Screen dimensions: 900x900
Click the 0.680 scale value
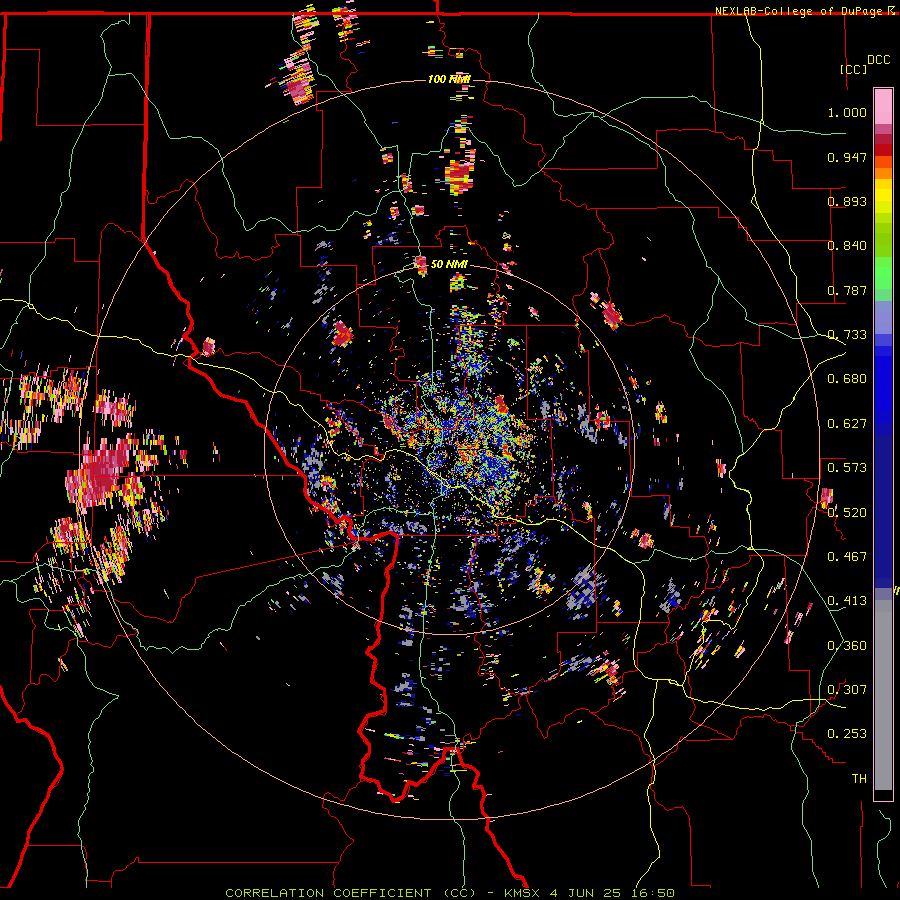click(847, 379)
